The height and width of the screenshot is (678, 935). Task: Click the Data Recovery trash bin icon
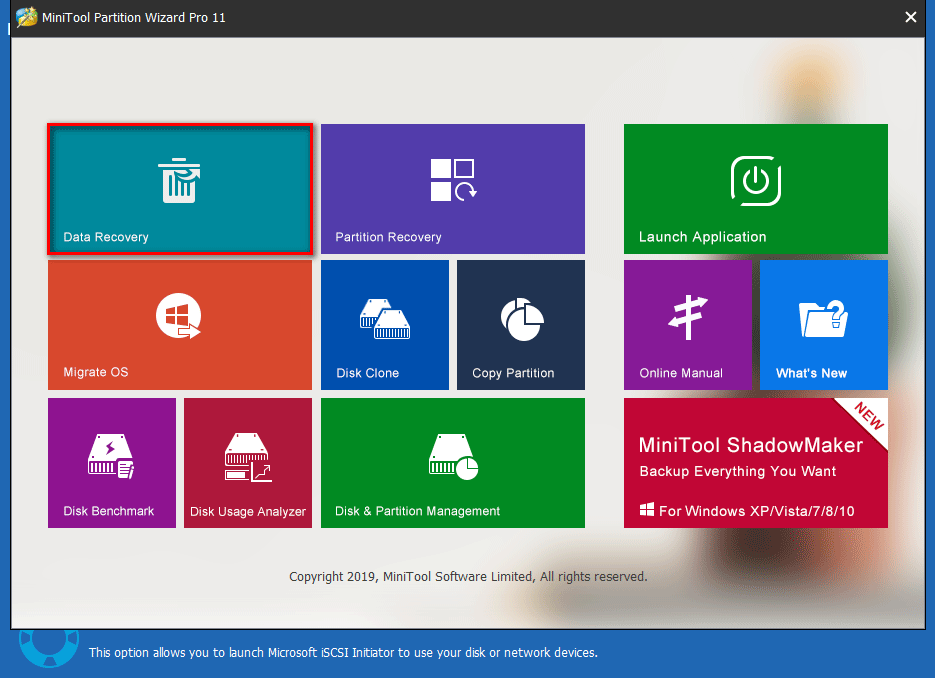[180, 180]
